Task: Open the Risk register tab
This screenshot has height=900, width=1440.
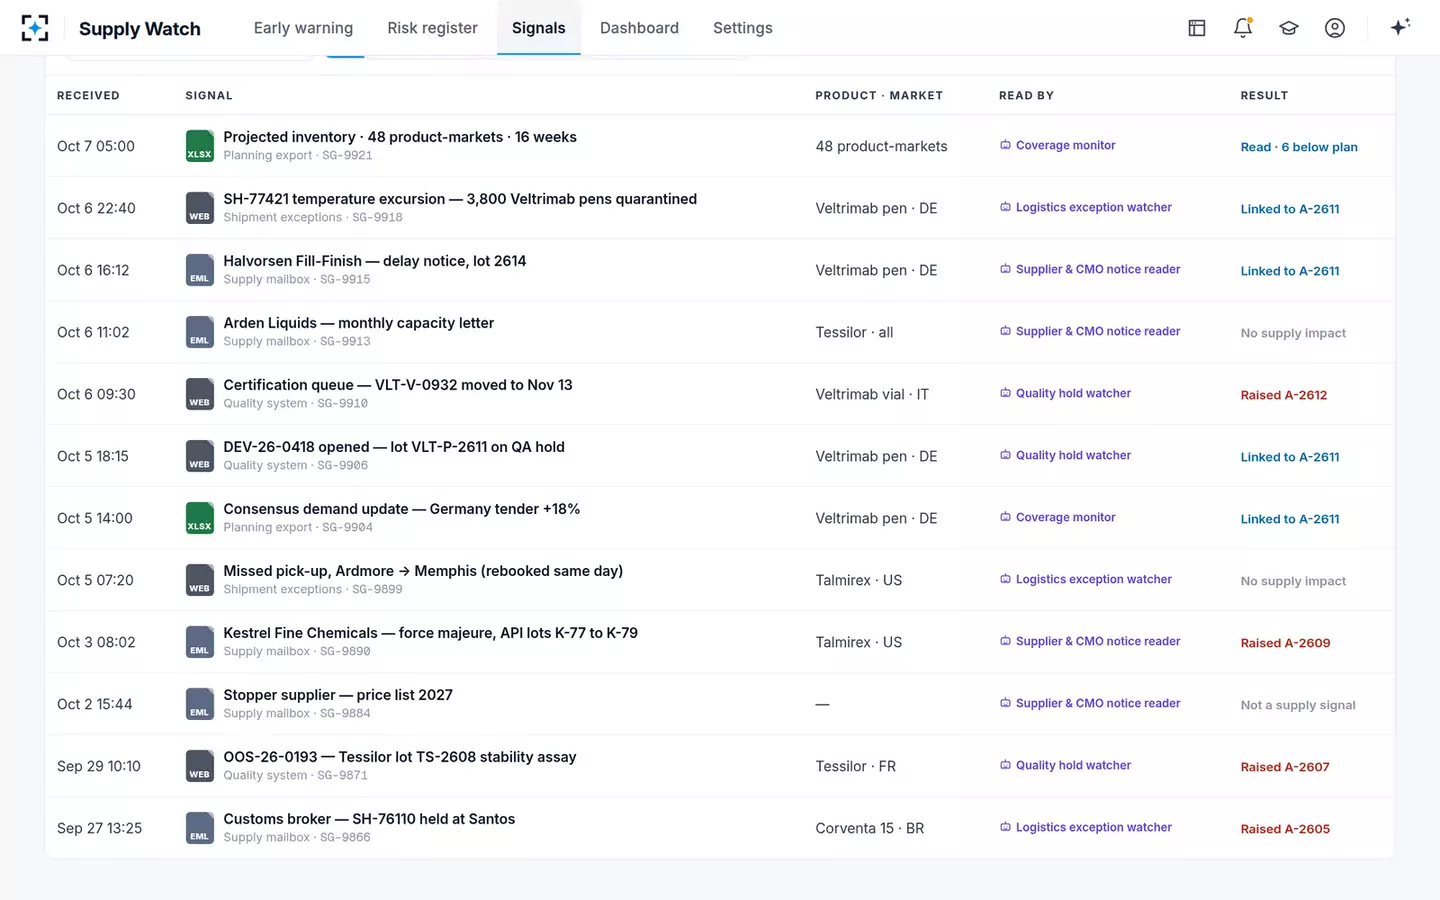Action: [x=432, y=28]
